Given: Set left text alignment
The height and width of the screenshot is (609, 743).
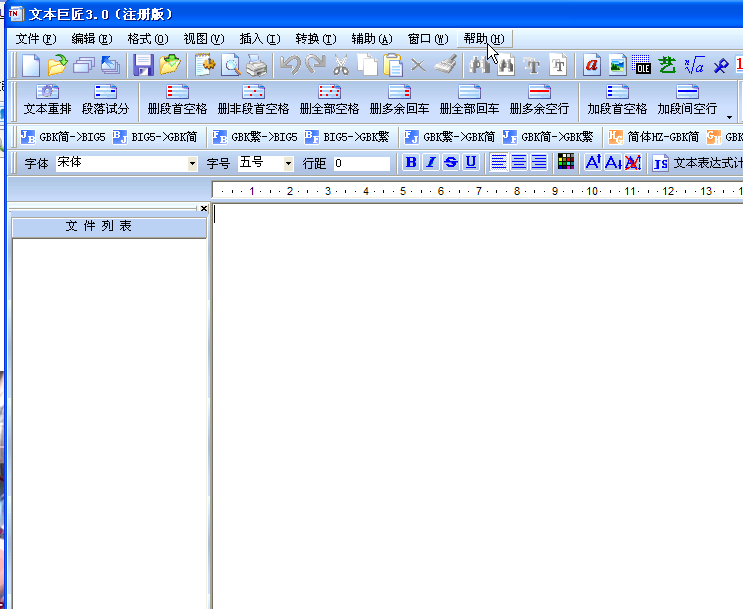Looking at the screenshot, I should click(x=498, y=163).
